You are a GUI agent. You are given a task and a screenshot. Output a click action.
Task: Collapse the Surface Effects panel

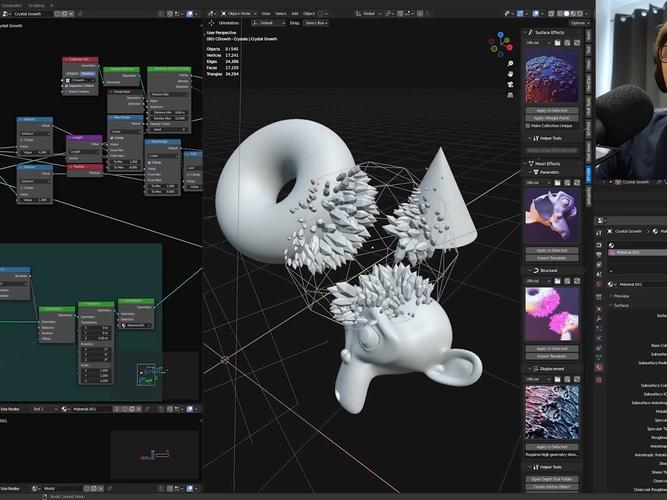click(x=526, y=32)
